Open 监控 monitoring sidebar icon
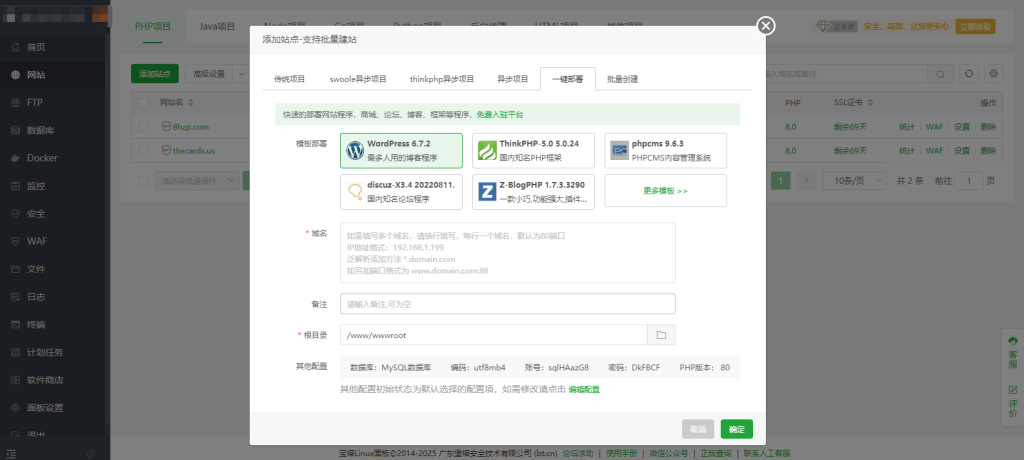Image resolution: width=1024 pixels, height=460 pixels. 15,186
